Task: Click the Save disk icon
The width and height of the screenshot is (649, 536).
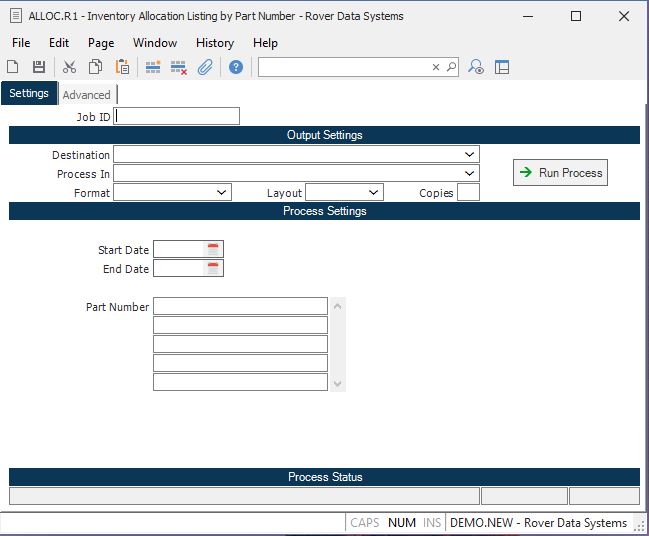Action: [x=39, y=67]
